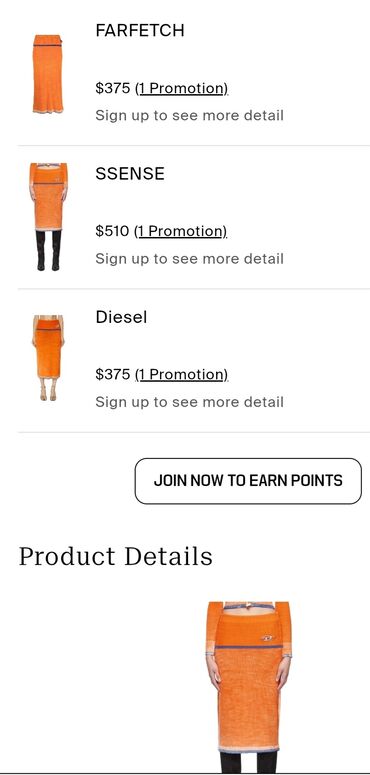
Task: Click Sign up text under FARFETCH
Action: (x=189, y=116)
